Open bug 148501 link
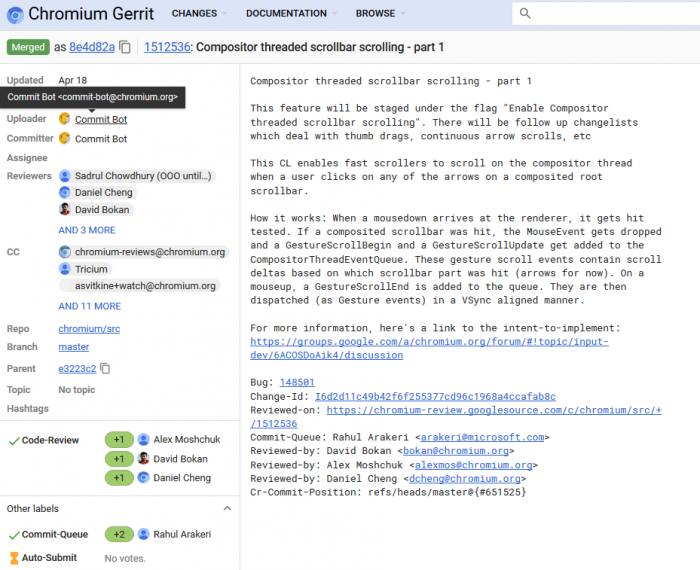This screenshot has height=570, width=700. pos(297,381)
